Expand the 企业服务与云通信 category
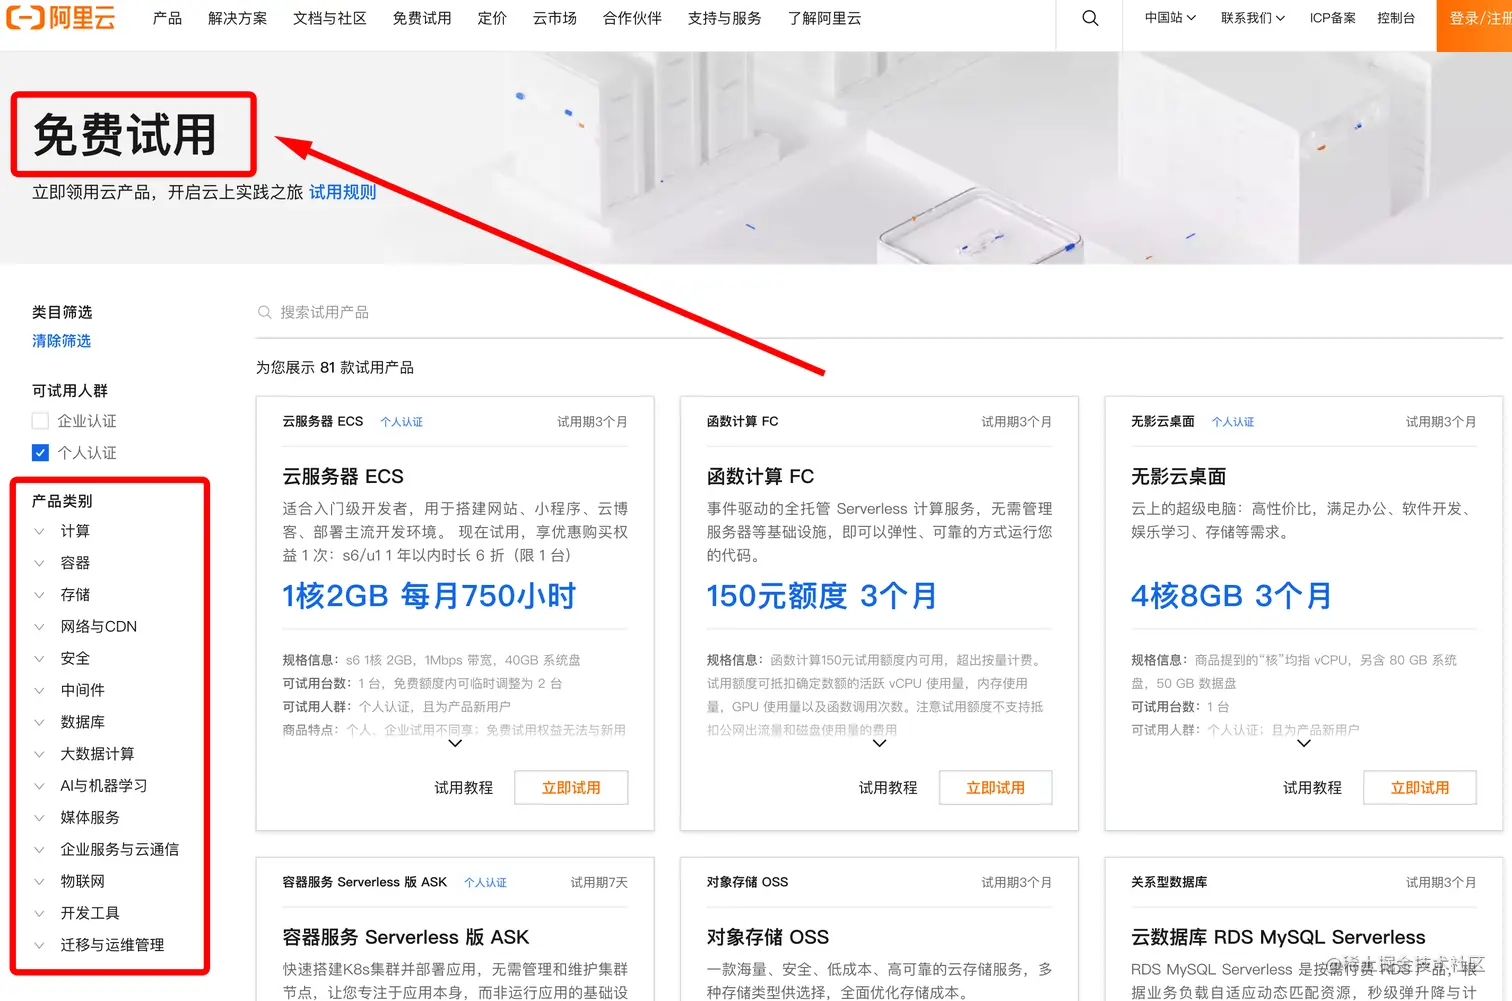Viewport: 1512px width, 1001px height. [40, 850]
